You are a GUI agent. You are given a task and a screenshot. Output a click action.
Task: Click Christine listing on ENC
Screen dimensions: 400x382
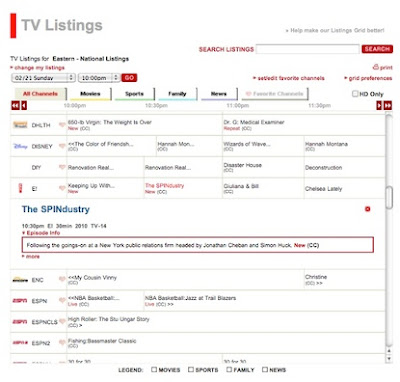click(316, 277)
